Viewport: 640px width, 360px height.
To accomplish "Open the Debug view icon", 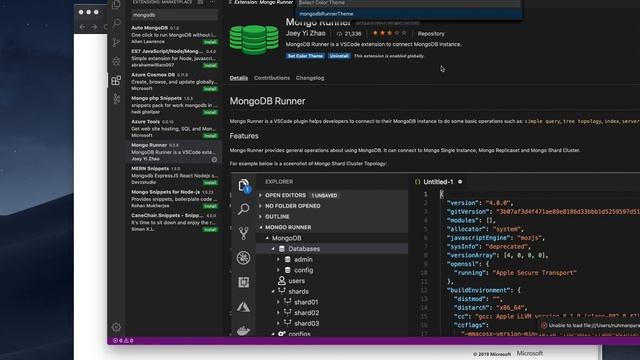I will pyautogui.click(x=116, y=61).
